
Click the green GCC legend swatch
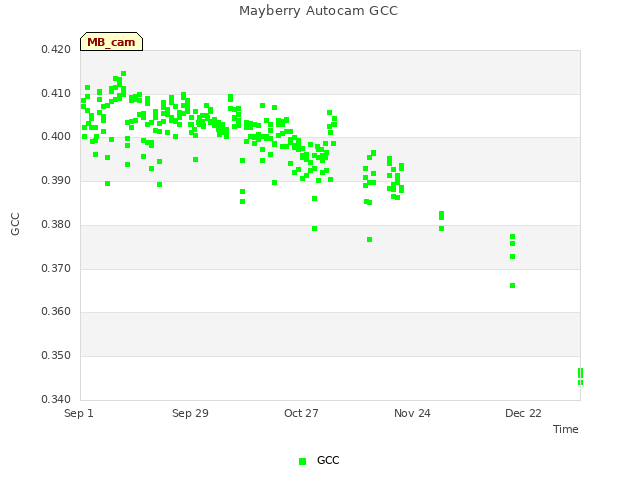(x=302, y=461)
